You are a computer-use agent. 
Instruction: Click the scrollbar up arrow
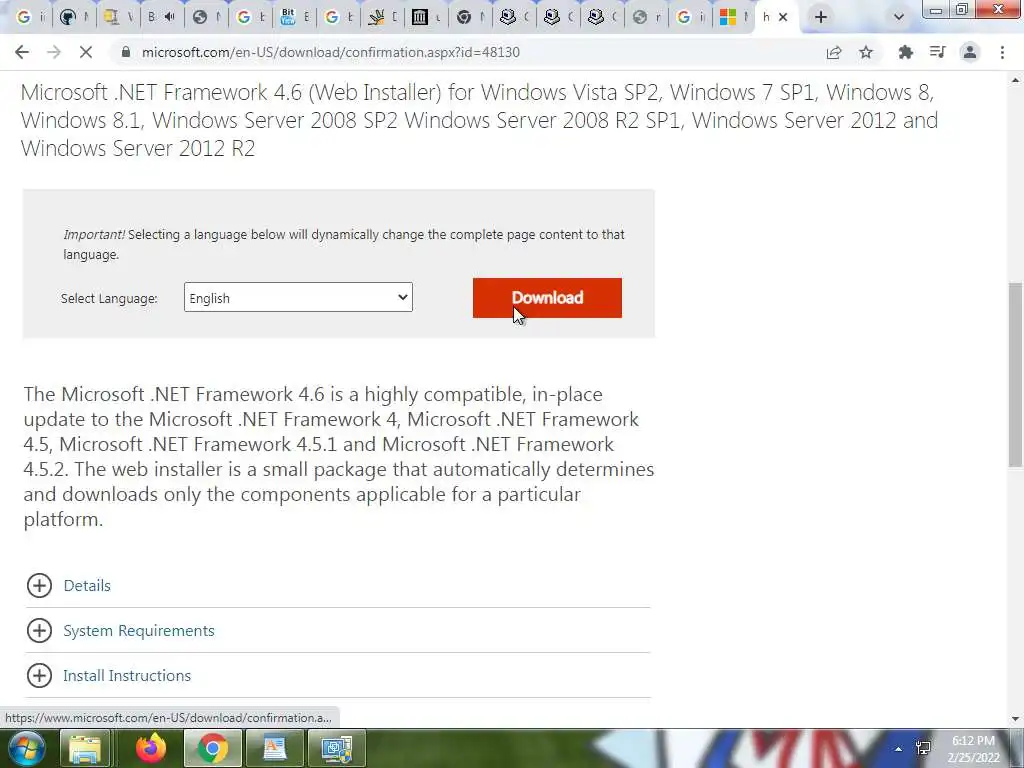[1015, 80]
